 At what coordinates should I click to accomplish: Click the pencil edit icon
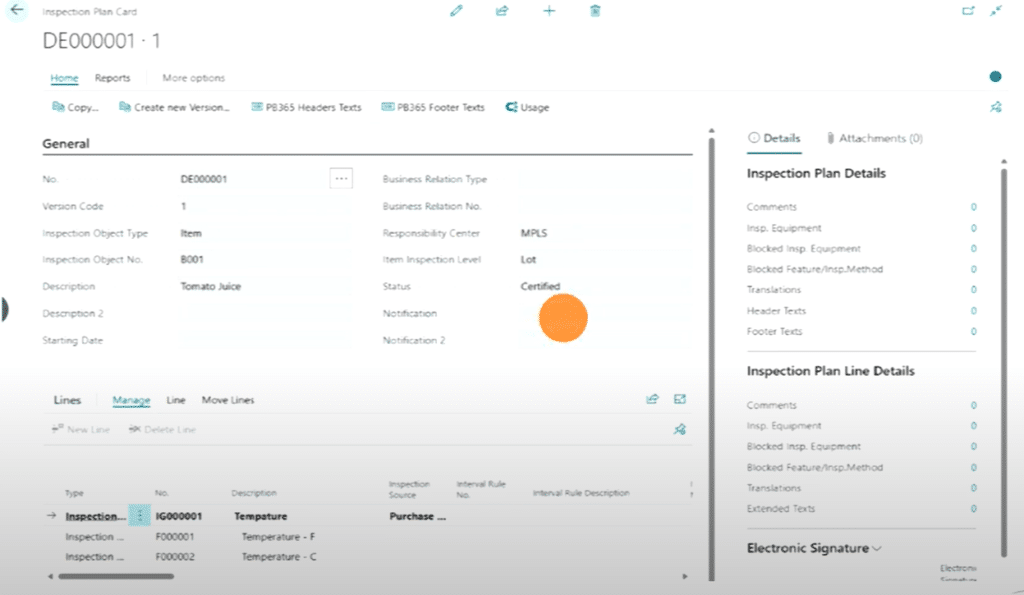click(456, 11)
